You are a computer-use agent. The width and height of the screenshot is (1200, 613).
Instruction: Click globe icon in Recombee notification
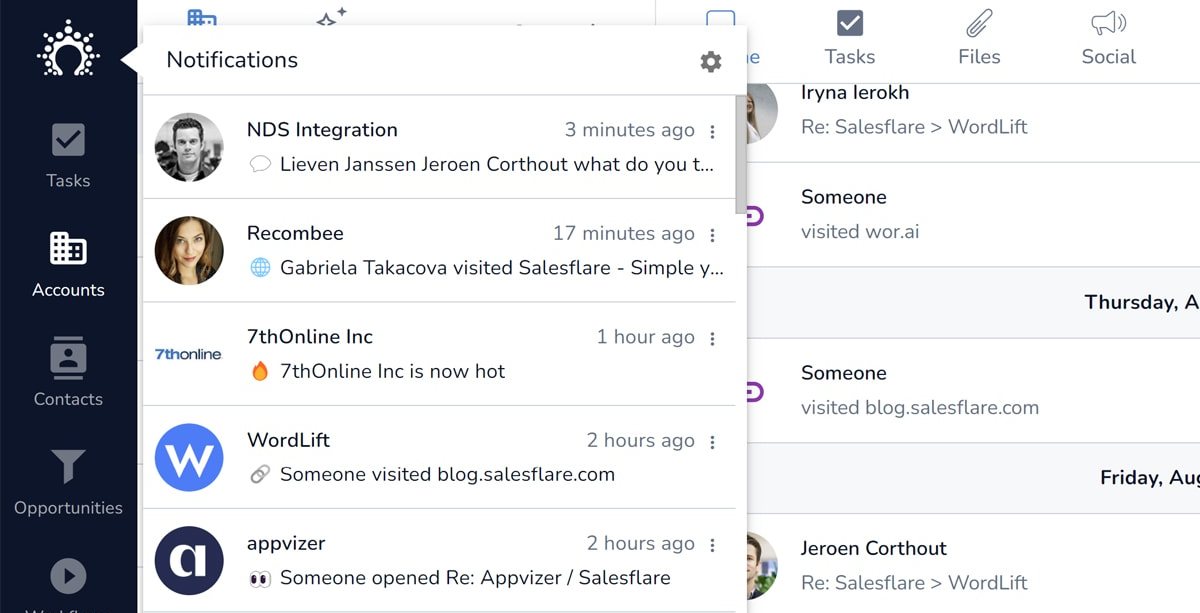click(x=260, y=268)
